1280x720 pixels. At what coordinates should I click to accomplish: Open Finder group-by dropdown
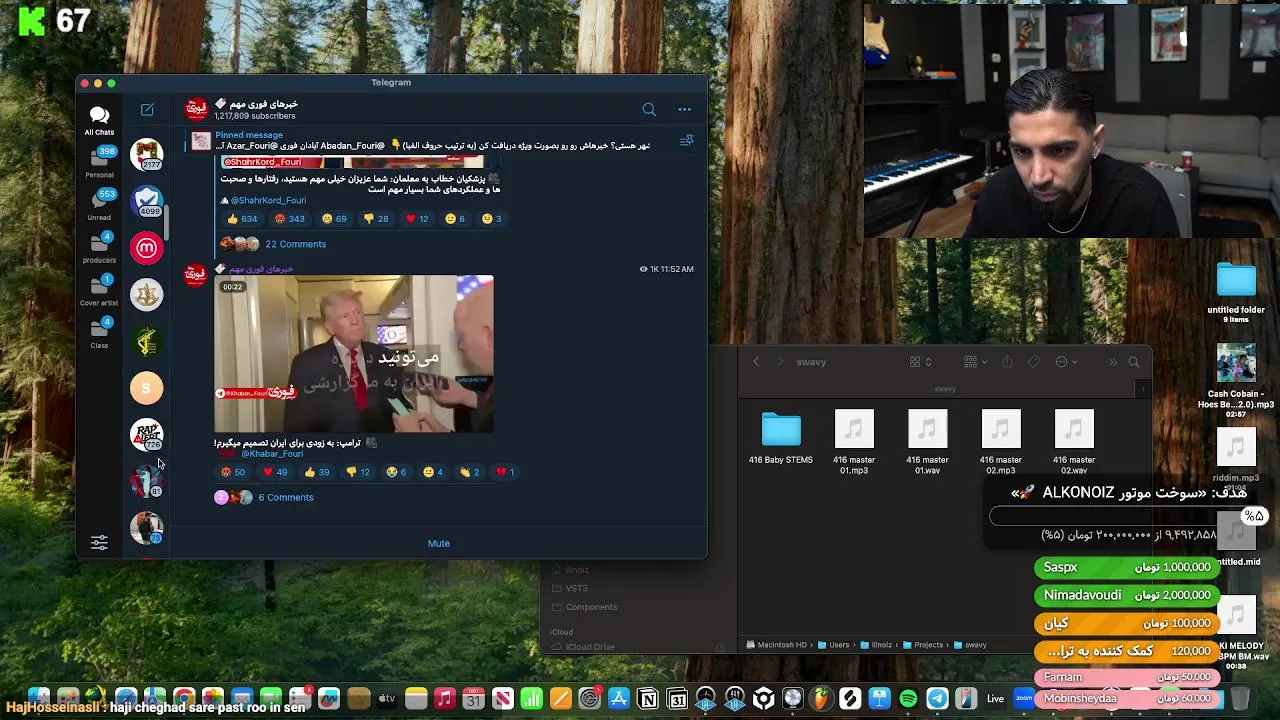[x=974, y=362]
